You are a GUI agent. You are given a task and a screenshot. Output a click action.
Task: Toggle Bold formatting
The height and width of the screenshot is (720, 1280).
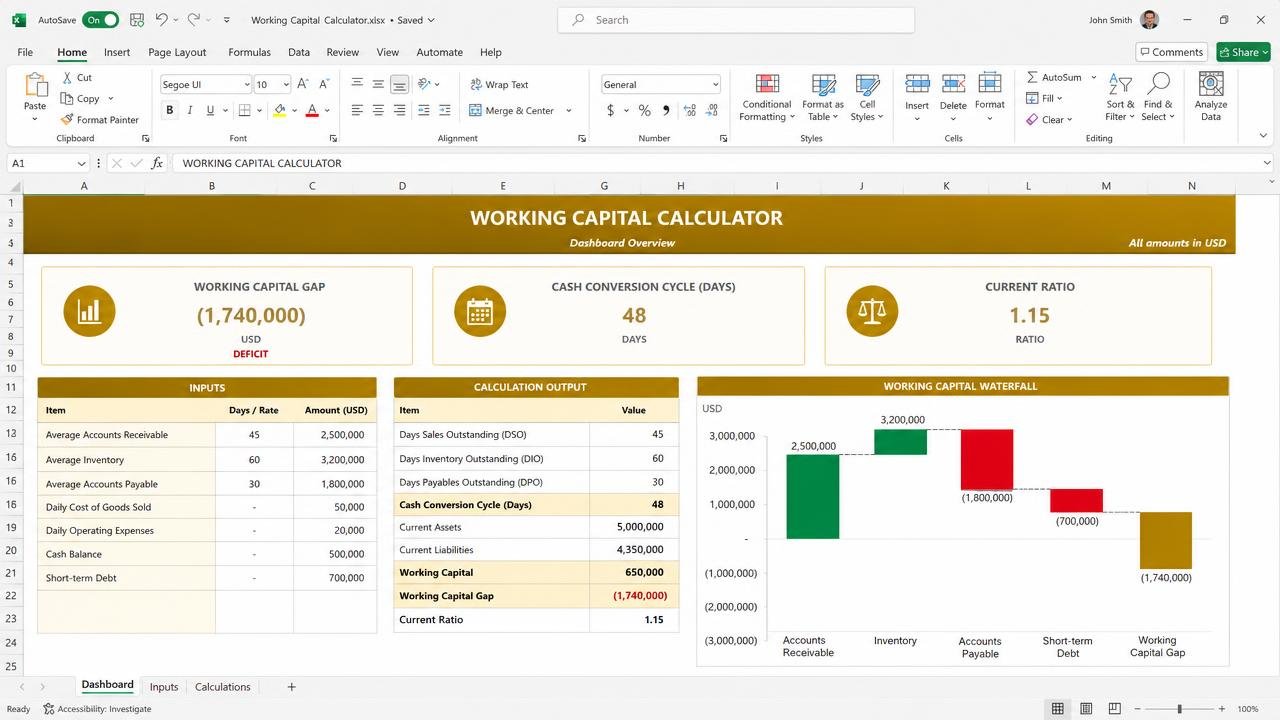point(169,111)
